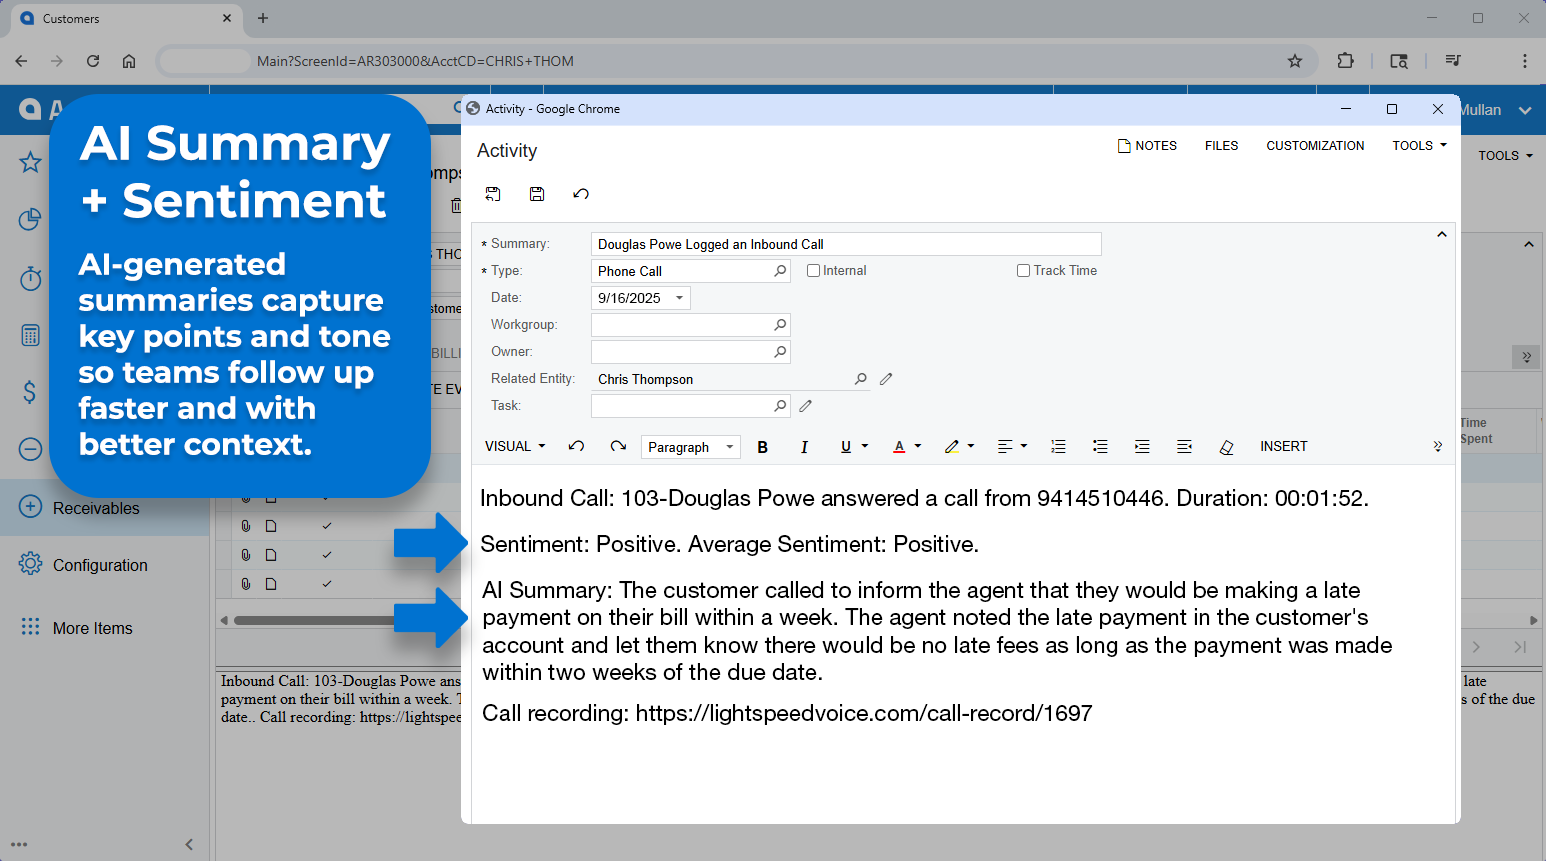Click the Save and Close icon

493,194
